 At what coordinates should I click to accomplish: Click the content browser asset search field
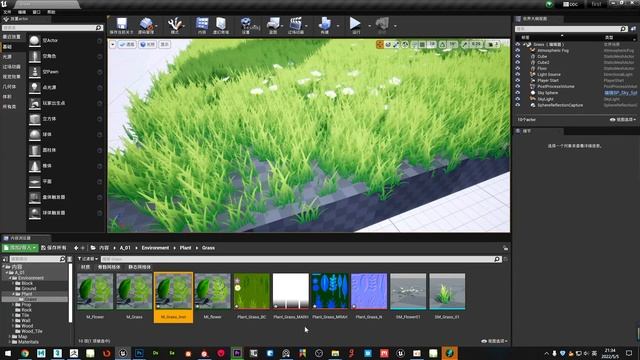(x=301, y=259)
